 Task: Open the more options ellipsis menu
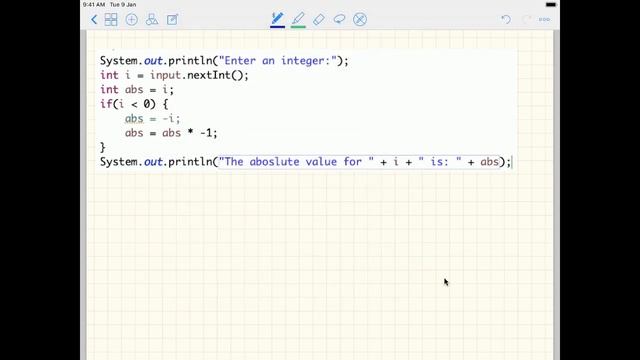[544, 19]
